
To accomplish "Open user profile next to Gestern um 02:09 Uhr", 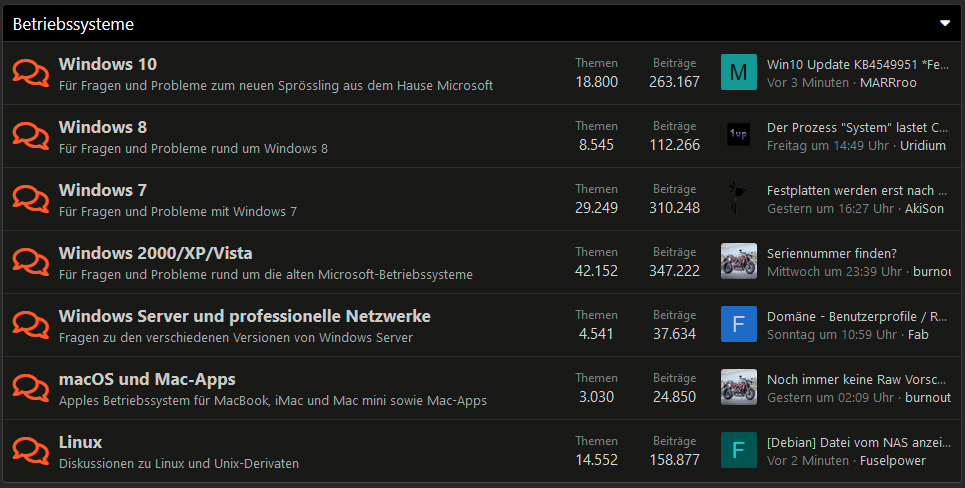I will coord(927,398).
